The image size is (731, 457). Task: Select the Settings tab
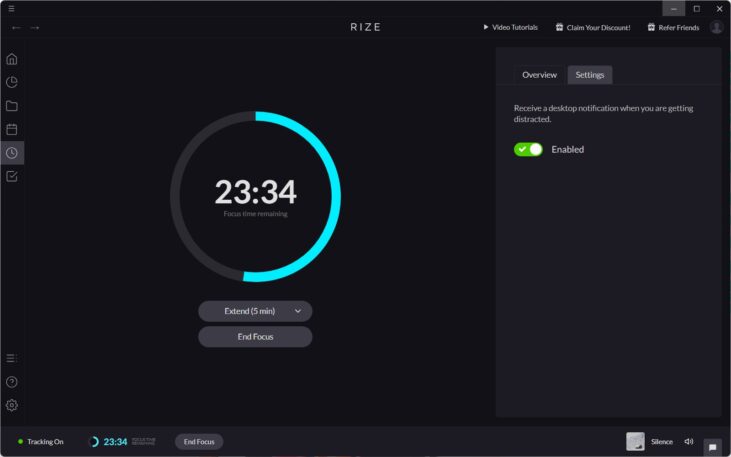point(589,75)
